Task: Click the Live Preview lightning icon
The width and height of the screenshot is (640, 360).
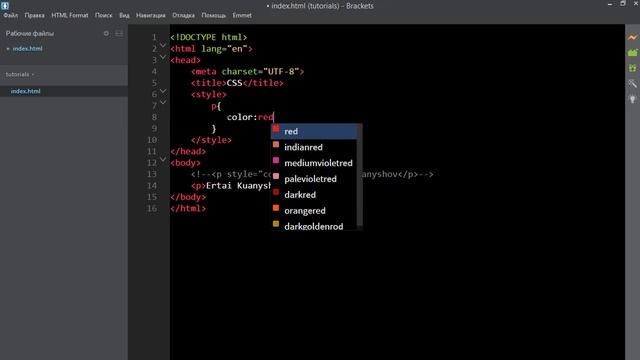Action: (x=632, y=38)
